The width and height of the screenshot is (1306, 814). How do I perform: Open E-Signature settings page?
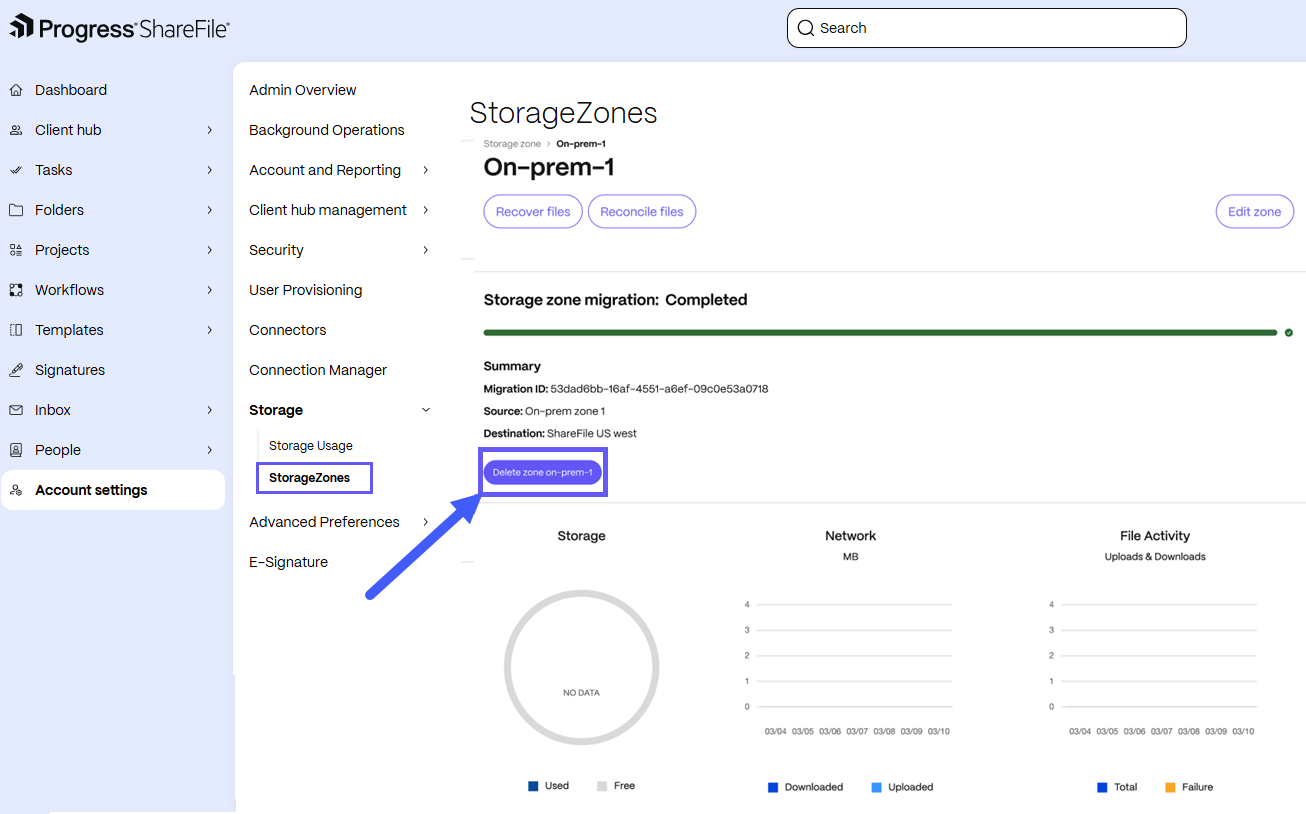click(289, 562)
